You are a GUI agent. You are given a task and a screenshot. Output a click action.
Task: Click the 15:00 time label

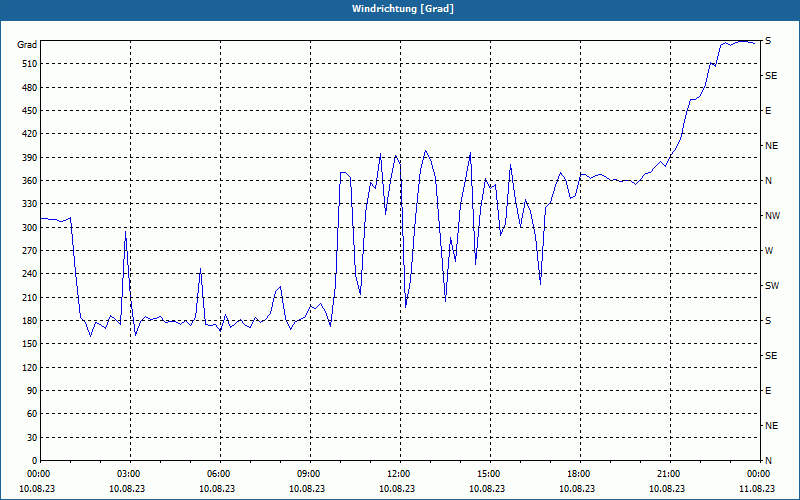coord(490,474)
